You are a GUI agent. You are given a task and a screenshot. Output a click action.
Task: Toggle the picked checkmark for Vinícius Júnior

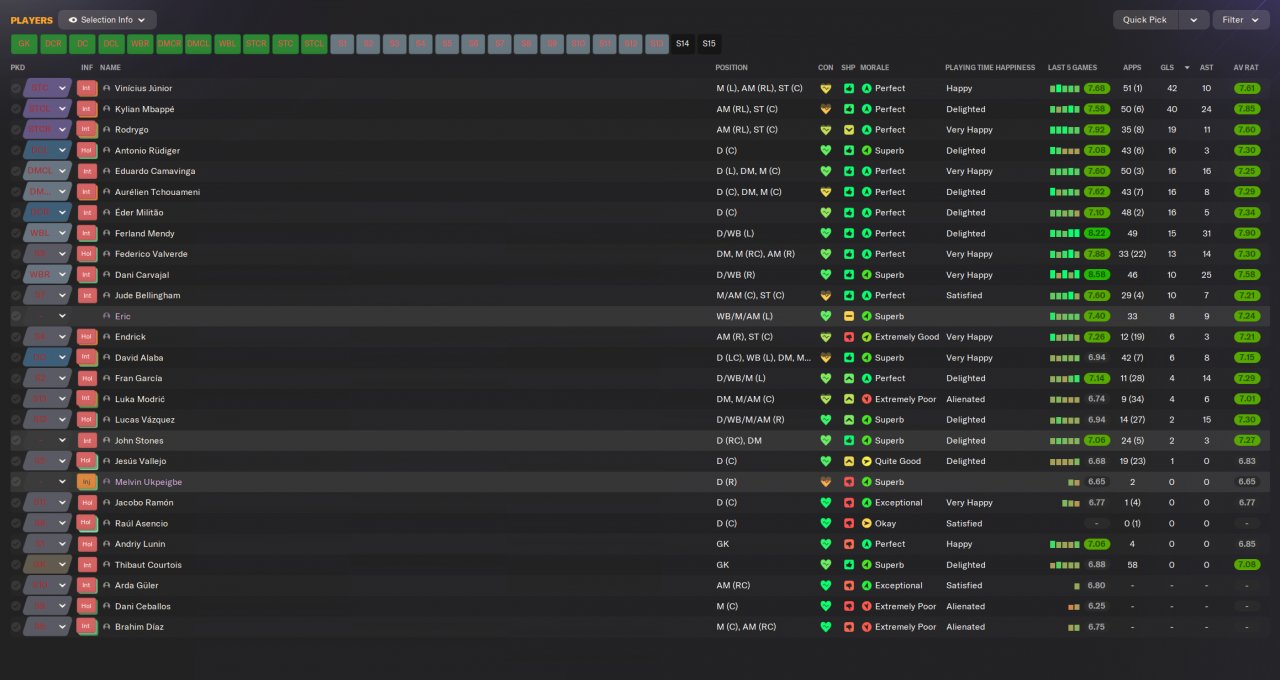15,88
